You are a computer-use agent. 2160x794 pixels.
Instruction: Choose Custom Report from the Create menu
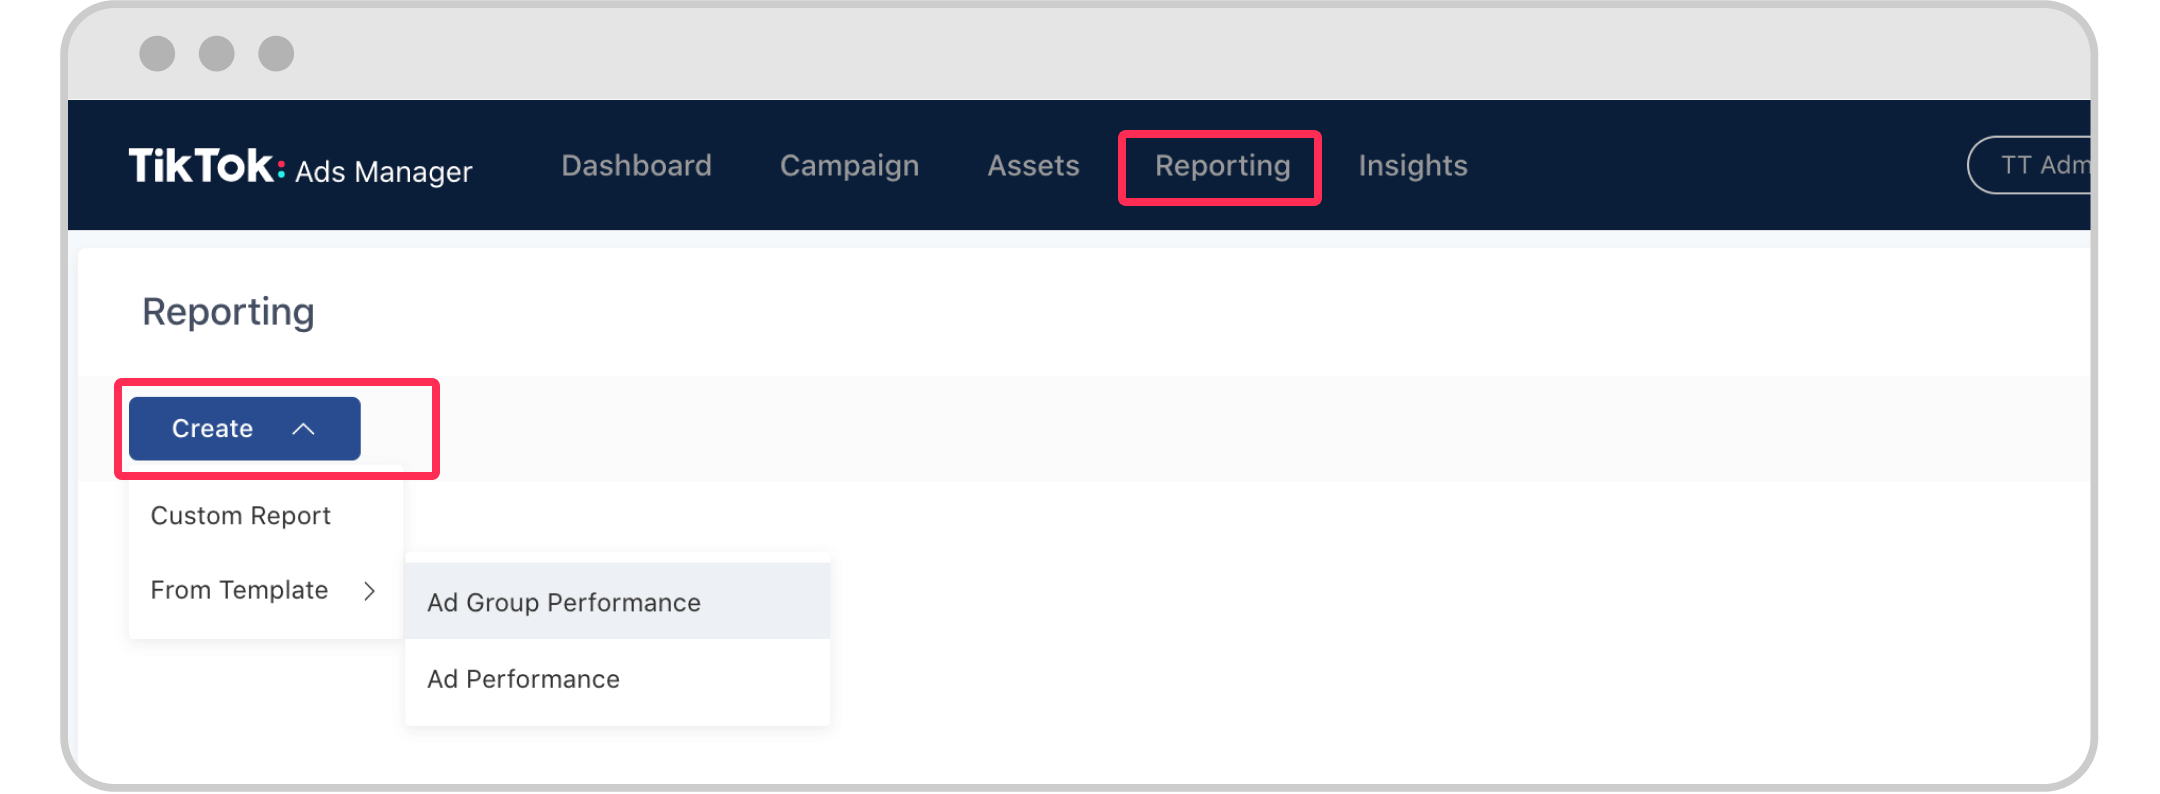tap(241, 516)
